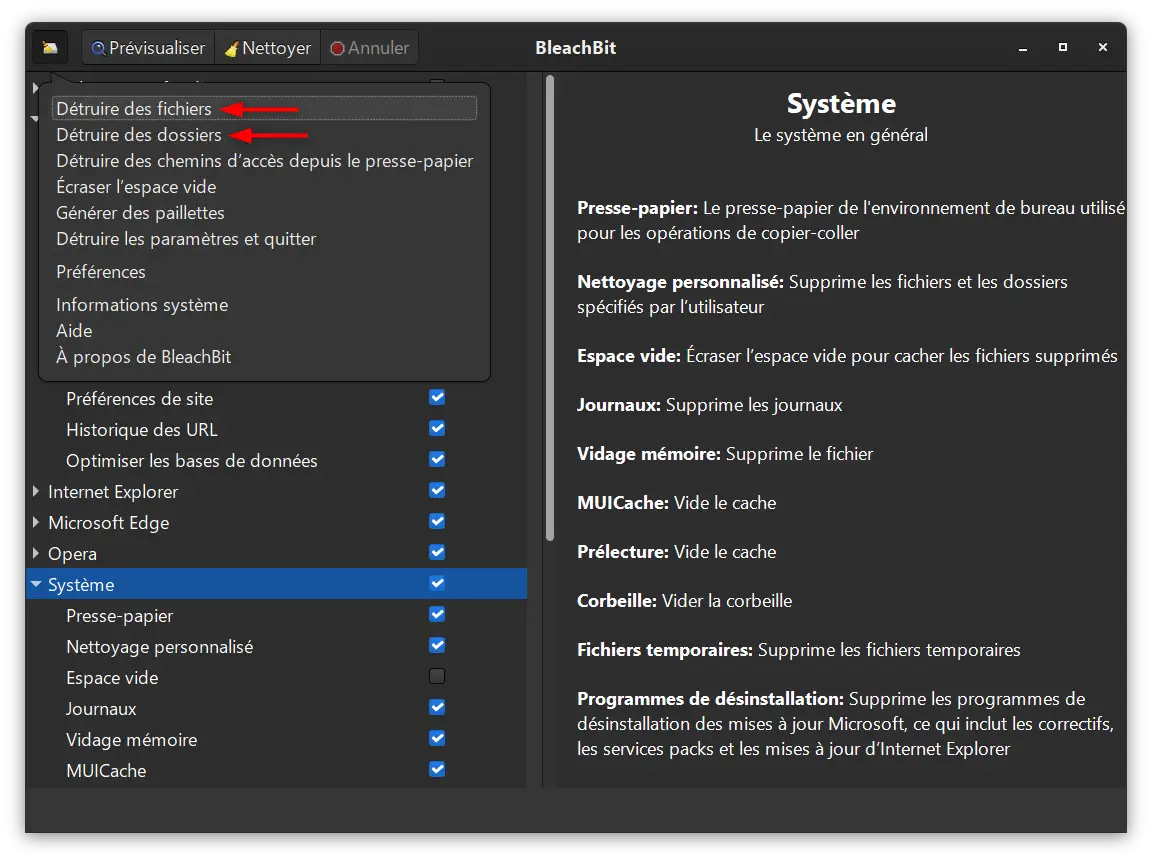1152x861 pixels.
Task: Select the Presse-papier tree row
Action: point(276,616)
